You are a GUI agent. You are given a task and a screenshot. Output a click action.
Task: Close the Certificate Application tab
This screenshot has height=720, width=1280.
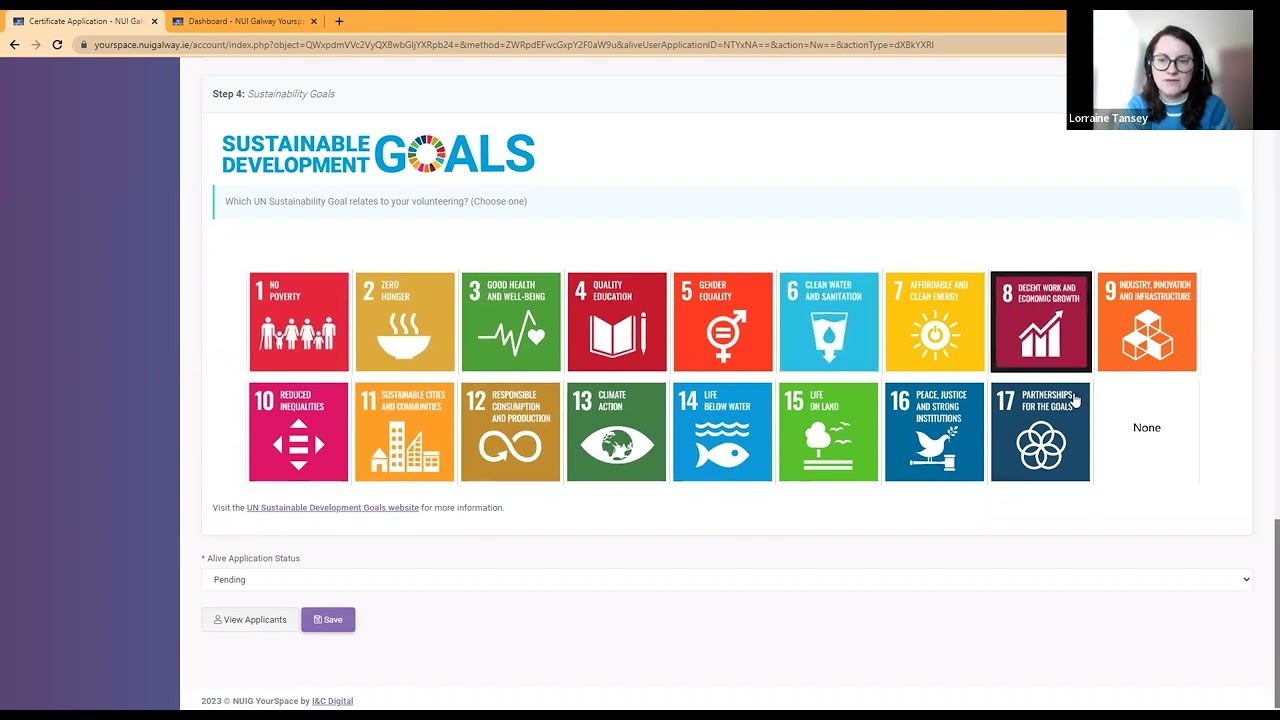click(154, 21)
